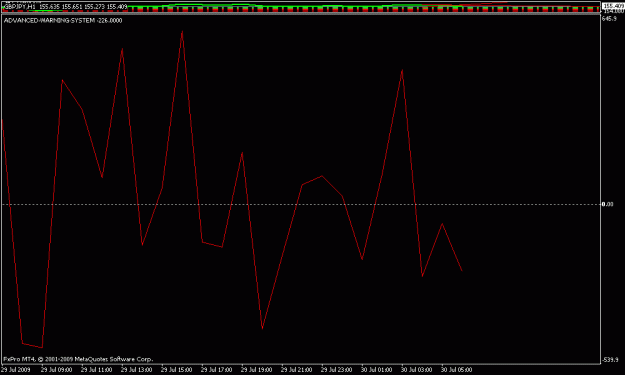Click the 30 Jul 03:00 time label
625x375 pixels.
click(x=417, y=369)
